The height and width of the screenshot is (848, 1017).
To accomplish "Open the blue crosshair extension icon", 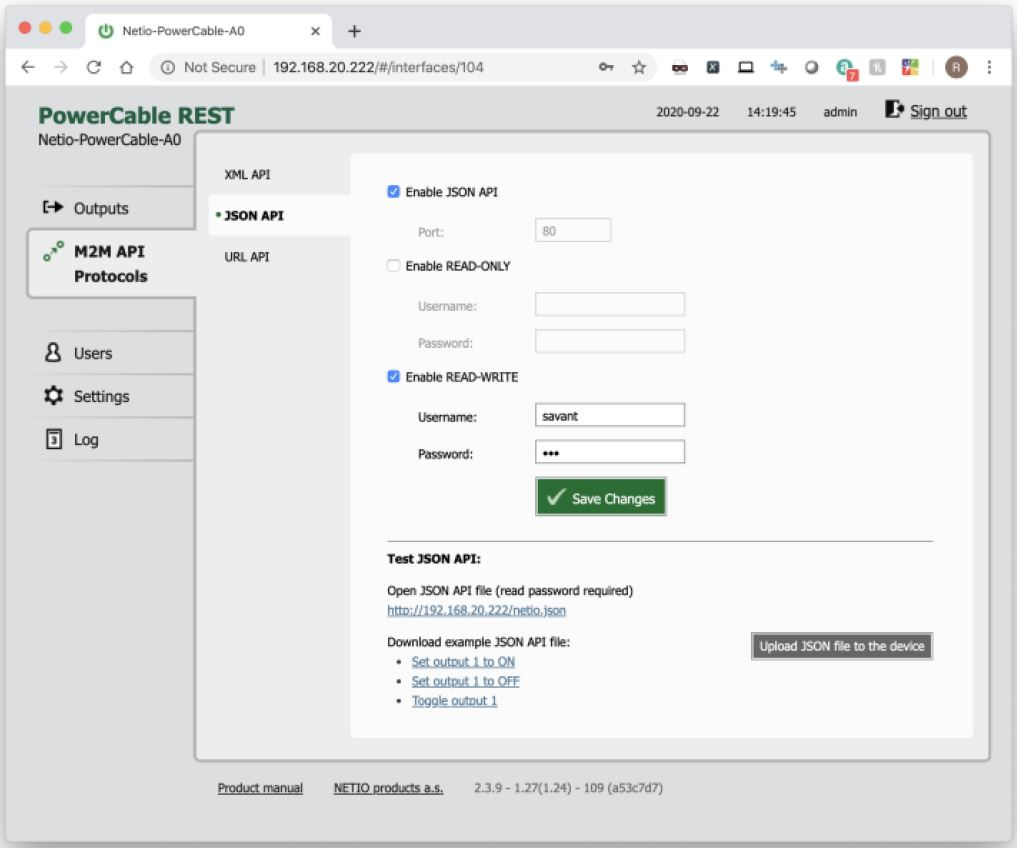I will coord(778,67).
